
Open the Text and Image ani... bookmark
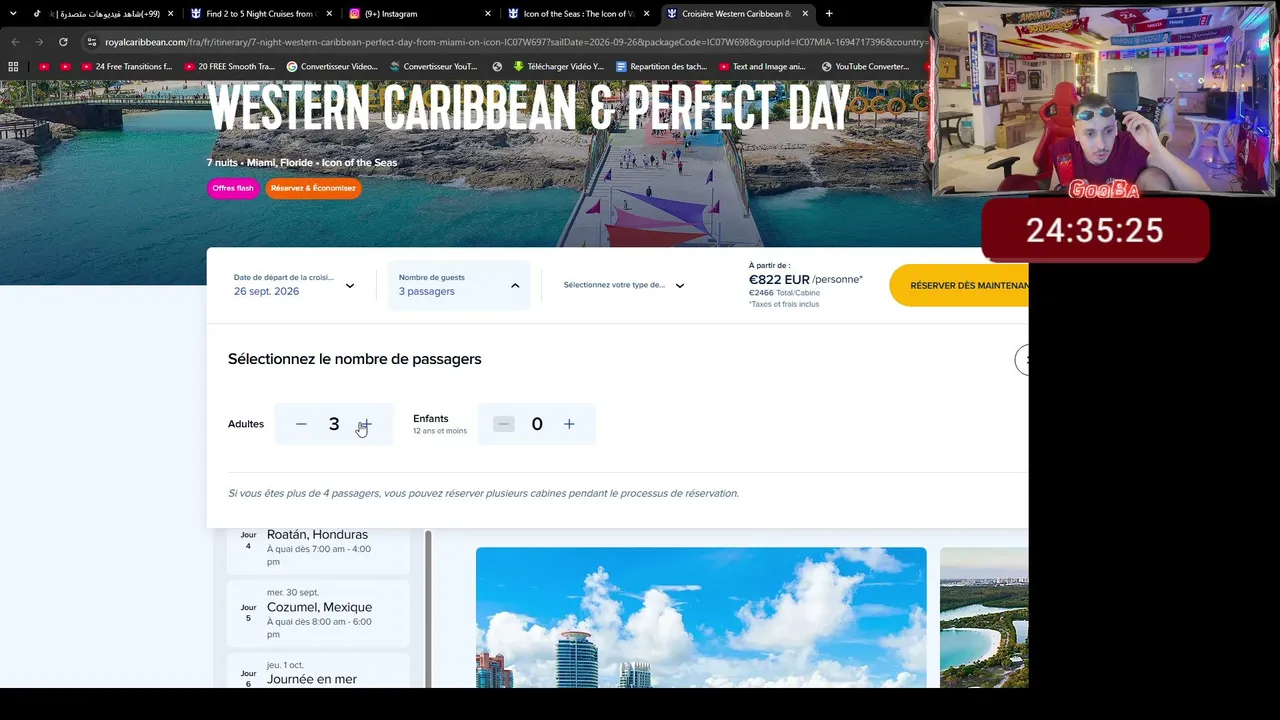coord(762,67)
